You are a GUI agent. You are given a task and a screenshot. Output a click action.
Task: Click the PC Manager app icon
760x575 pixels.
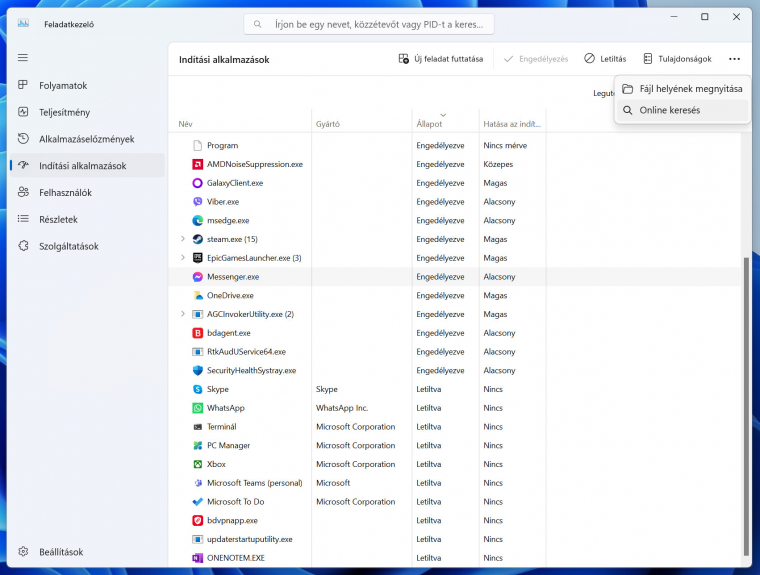tap(197, 446)
